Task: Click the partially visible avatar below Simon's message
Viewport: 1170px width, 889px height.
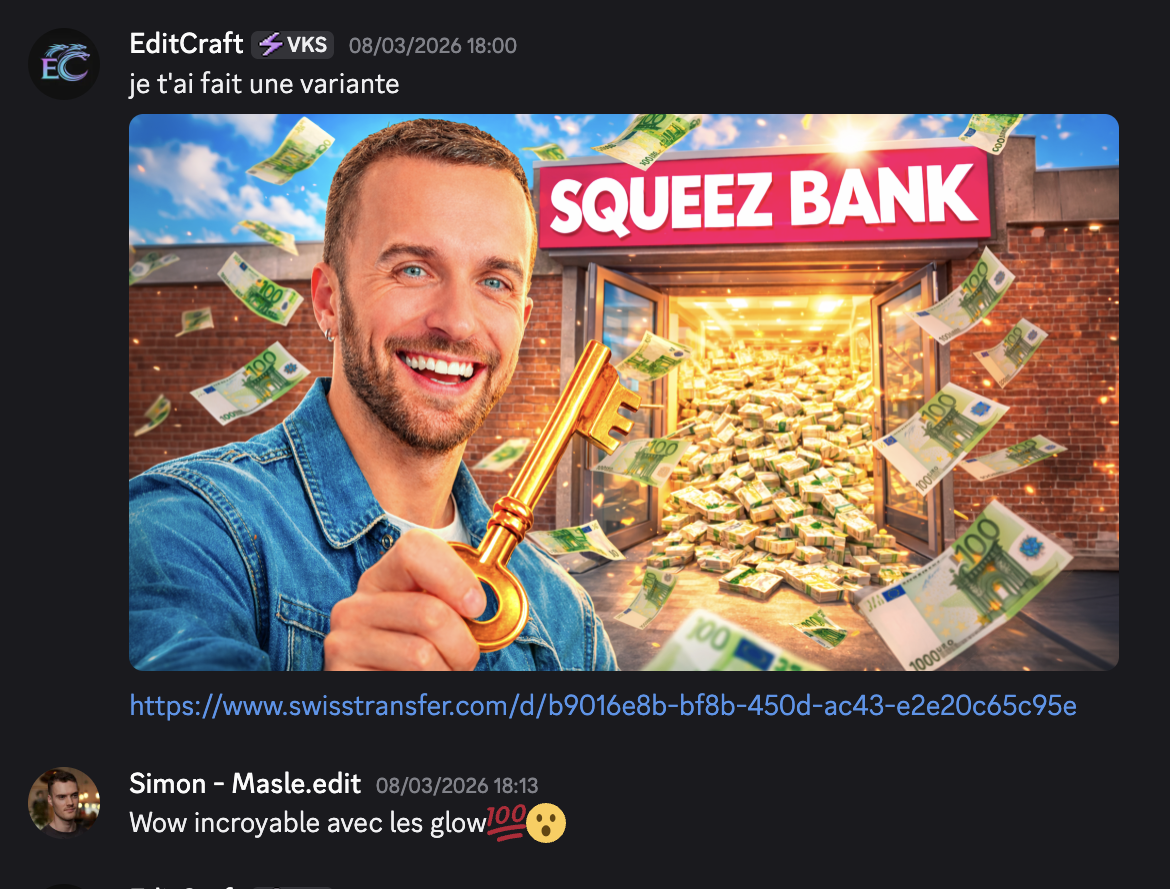Action: tap(64, 886)
